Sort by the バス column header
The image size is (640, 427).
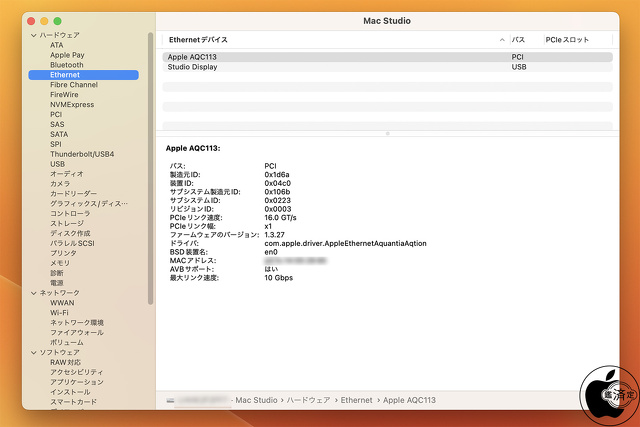pyautogui.click(x=518, y=40)
